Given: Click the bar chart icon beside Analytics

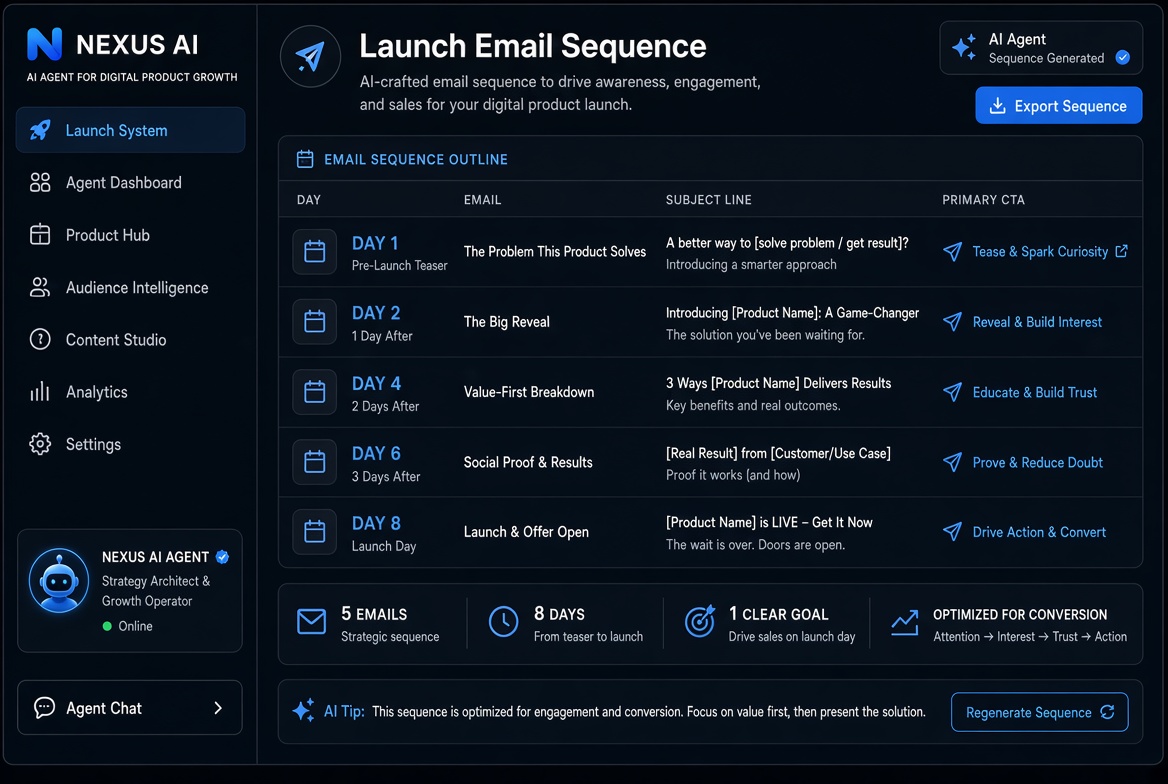Looking at the screenshot, I should 40,392.
